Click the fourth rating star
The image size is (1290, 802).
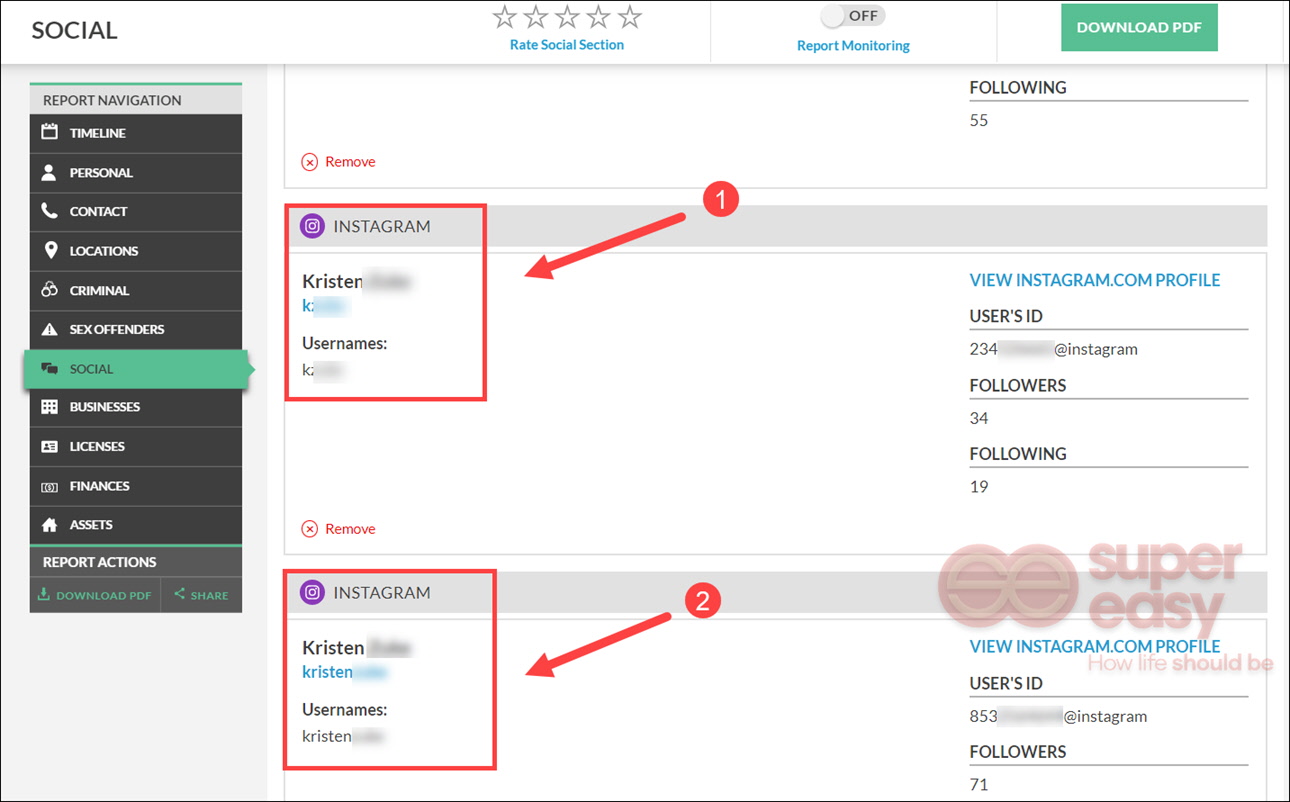pyautogui.click(x=598, y=17)
